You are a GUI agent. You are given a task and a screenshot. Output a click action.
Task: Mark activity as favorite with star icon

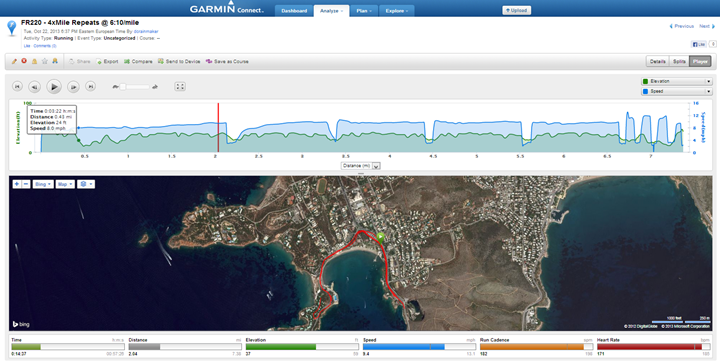[45, 61]
